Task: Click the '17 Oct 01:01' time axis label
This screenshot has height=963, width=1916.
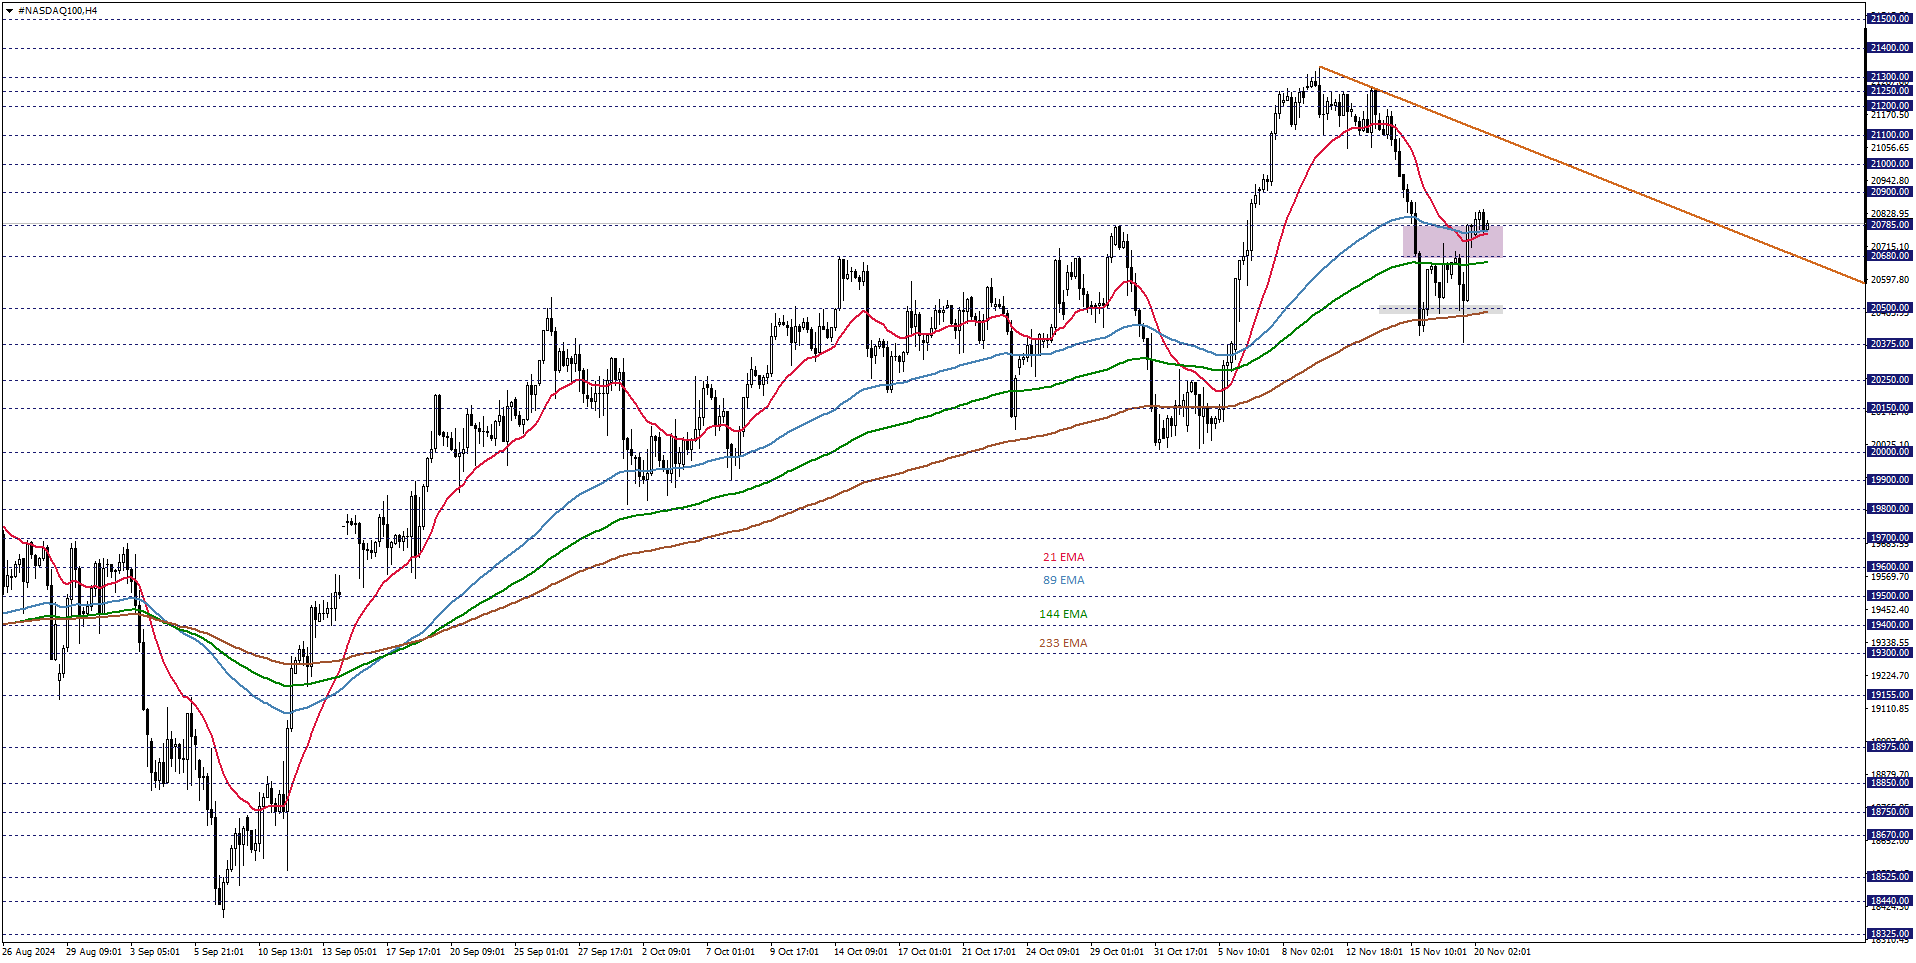Action: click(925, 952)
